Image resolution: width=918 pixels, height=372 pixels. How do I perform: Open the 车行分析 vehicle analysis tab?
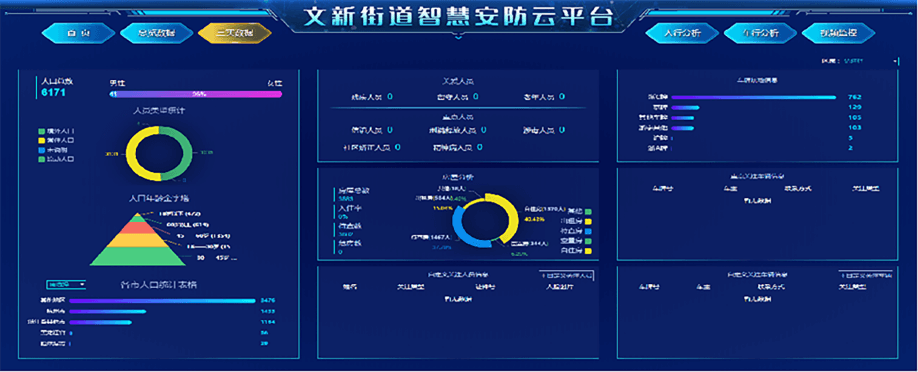point(760,33)
